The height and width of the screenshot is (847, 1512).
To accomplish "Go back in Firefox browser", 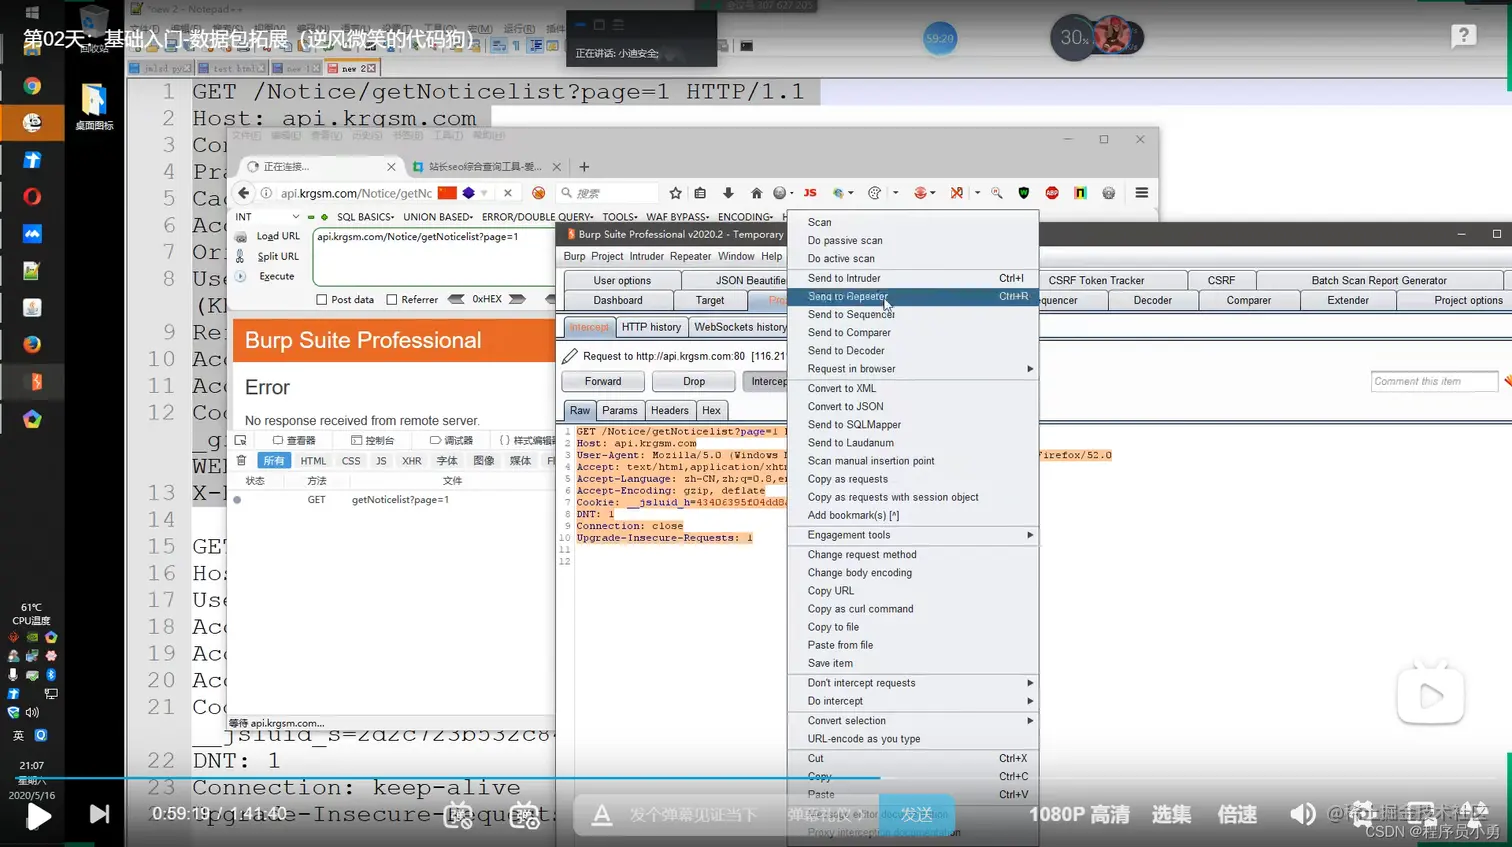I will pos(244,193).
